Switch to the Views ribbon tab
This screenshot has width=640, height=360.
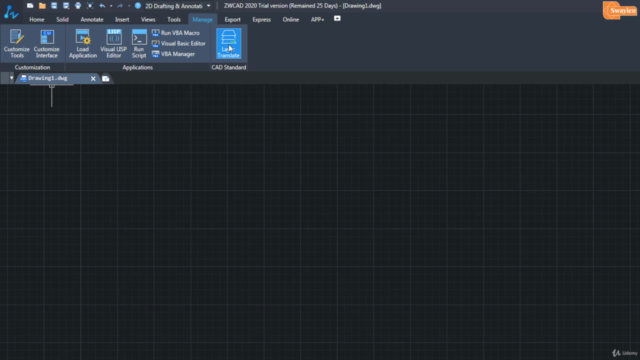[x=148, y=19]
